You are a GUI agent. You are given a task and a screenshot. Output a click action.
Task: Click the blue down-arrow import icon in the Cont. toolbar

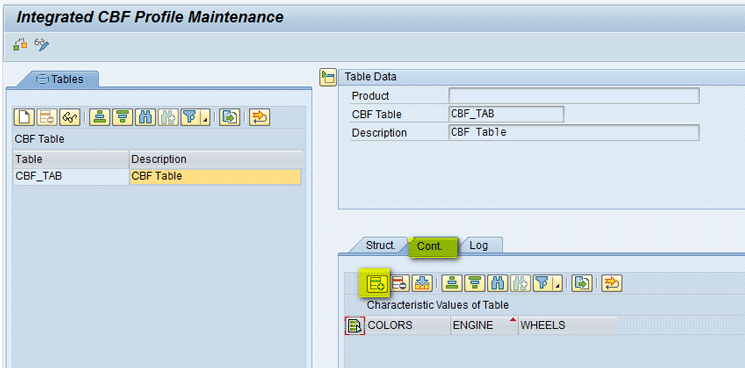tap(421, 283)
